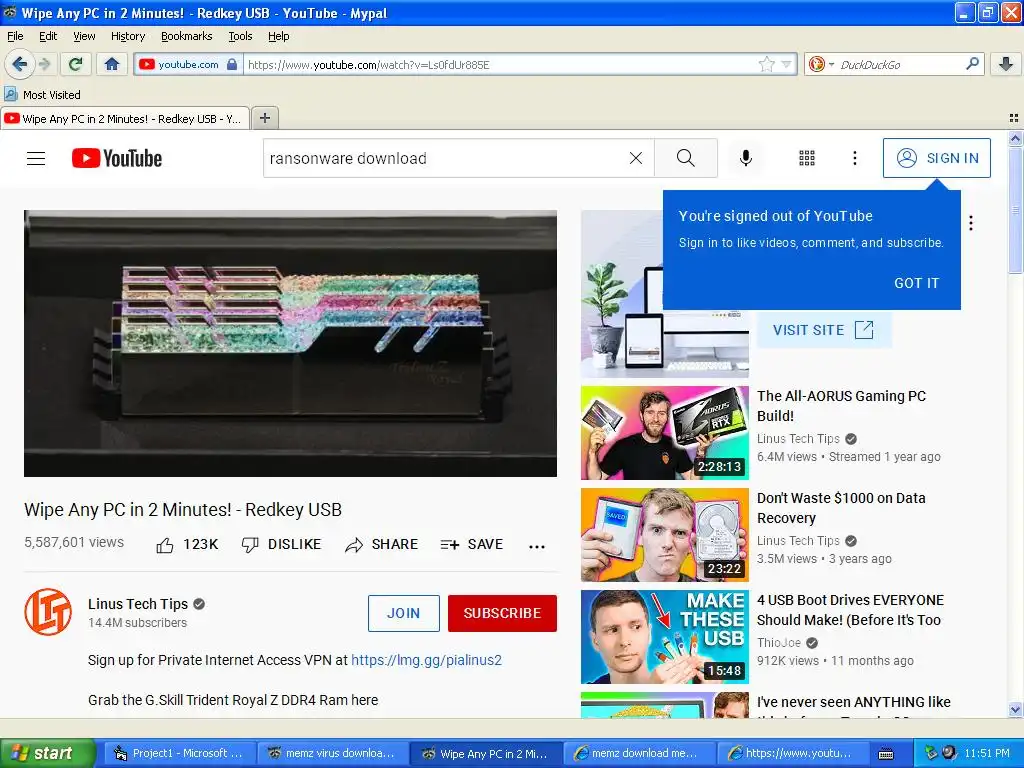Click the padlock site security icon
Viewport: 1024px width, 768px height.
(x=232, y=65)
